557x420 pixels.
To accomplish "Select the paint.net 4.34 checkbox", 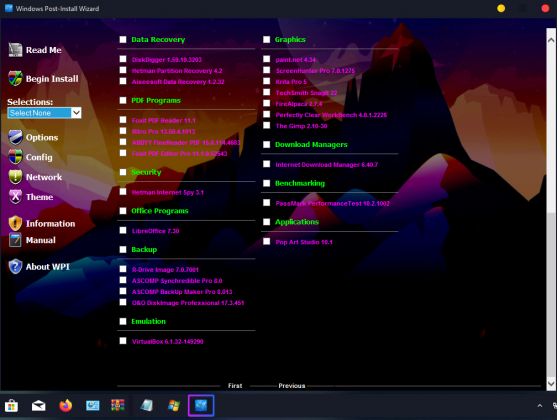I will coord(266,59).
